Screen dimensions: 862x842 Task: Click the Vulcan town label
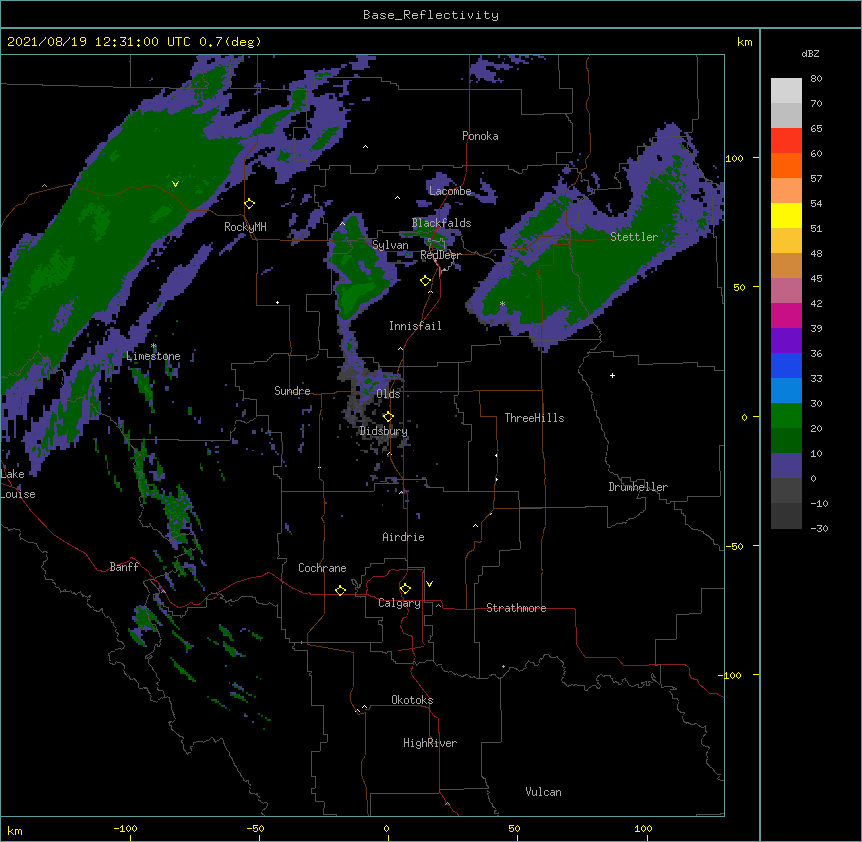pos(543,792)
